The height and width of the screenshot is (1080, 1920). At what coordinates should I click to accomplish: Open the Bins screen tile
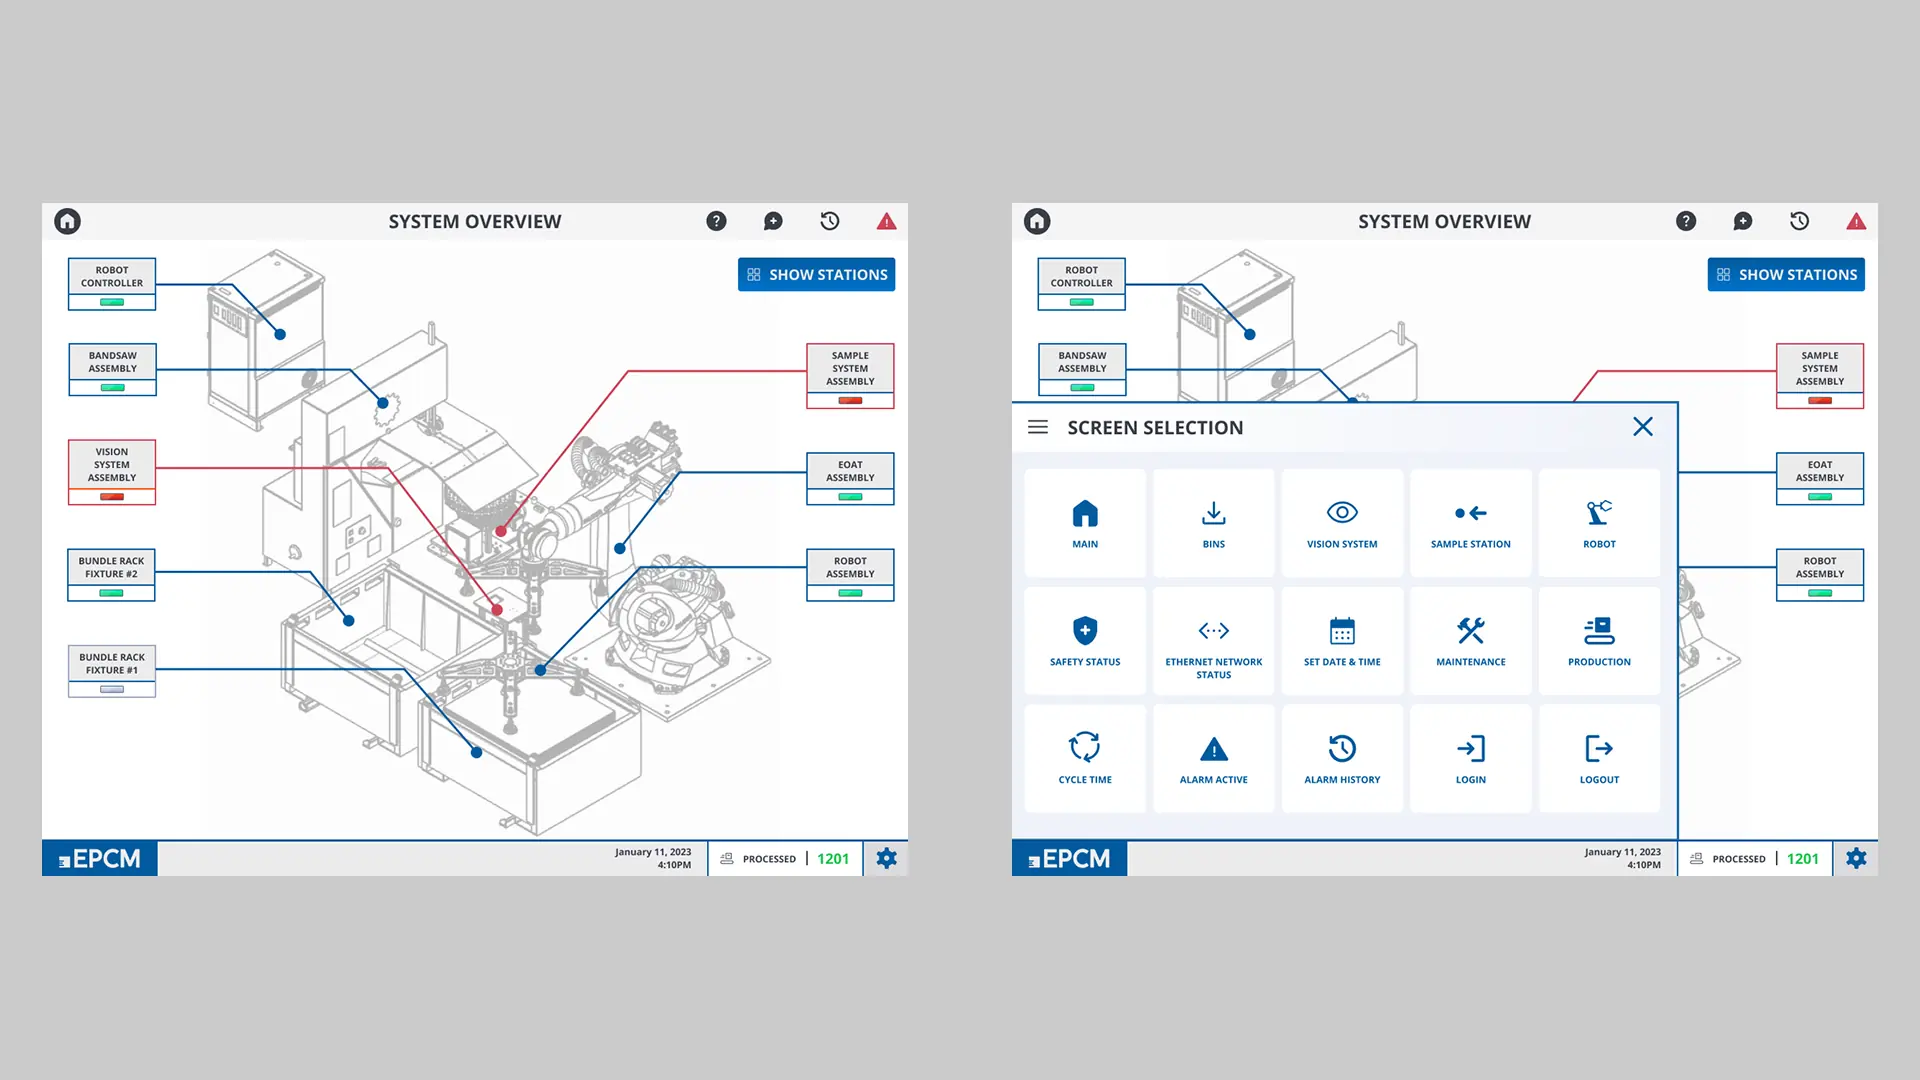(1213, 523)
